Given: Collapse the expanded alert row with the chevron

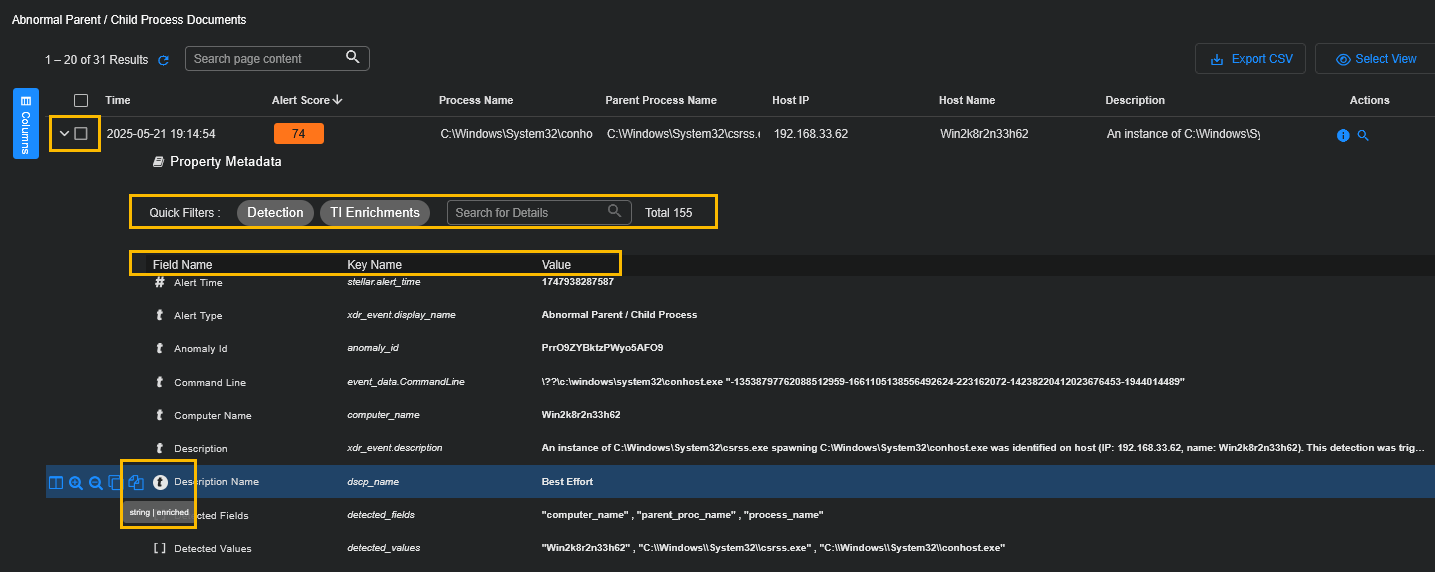Looking at the screenshot, I should (x=64, y=134).
